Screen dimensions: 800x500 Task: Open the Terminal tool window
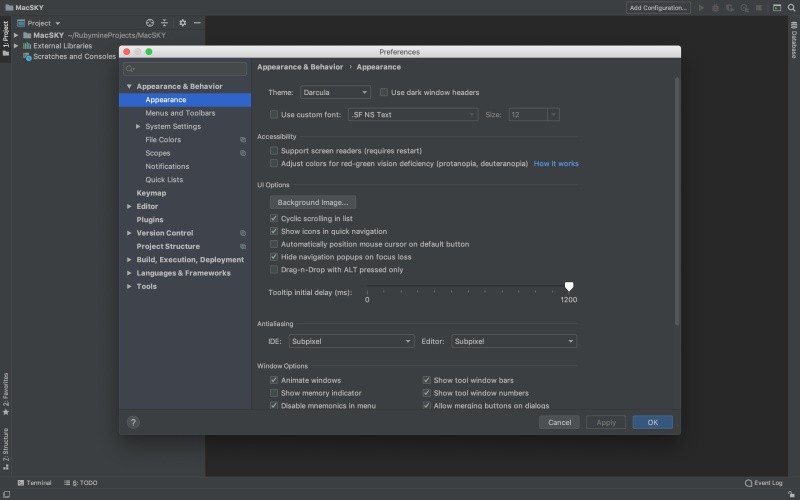[35, 483]
